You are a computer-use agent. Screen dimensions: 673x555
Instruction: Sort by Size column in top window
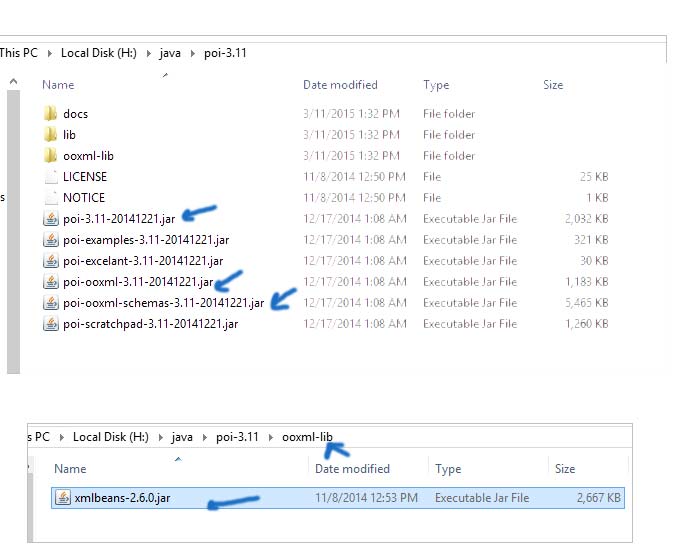coord(553,85)
